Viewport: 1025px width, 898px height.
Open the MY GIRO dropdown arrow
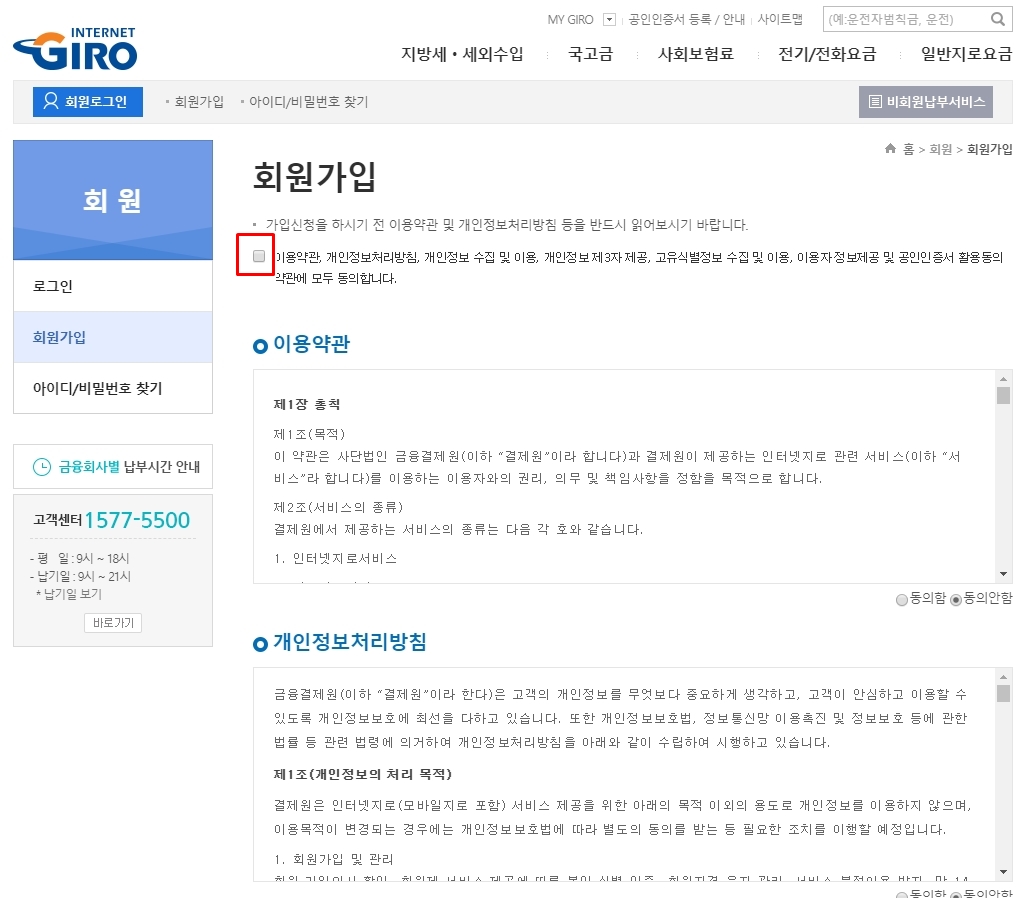click(609, 19)
